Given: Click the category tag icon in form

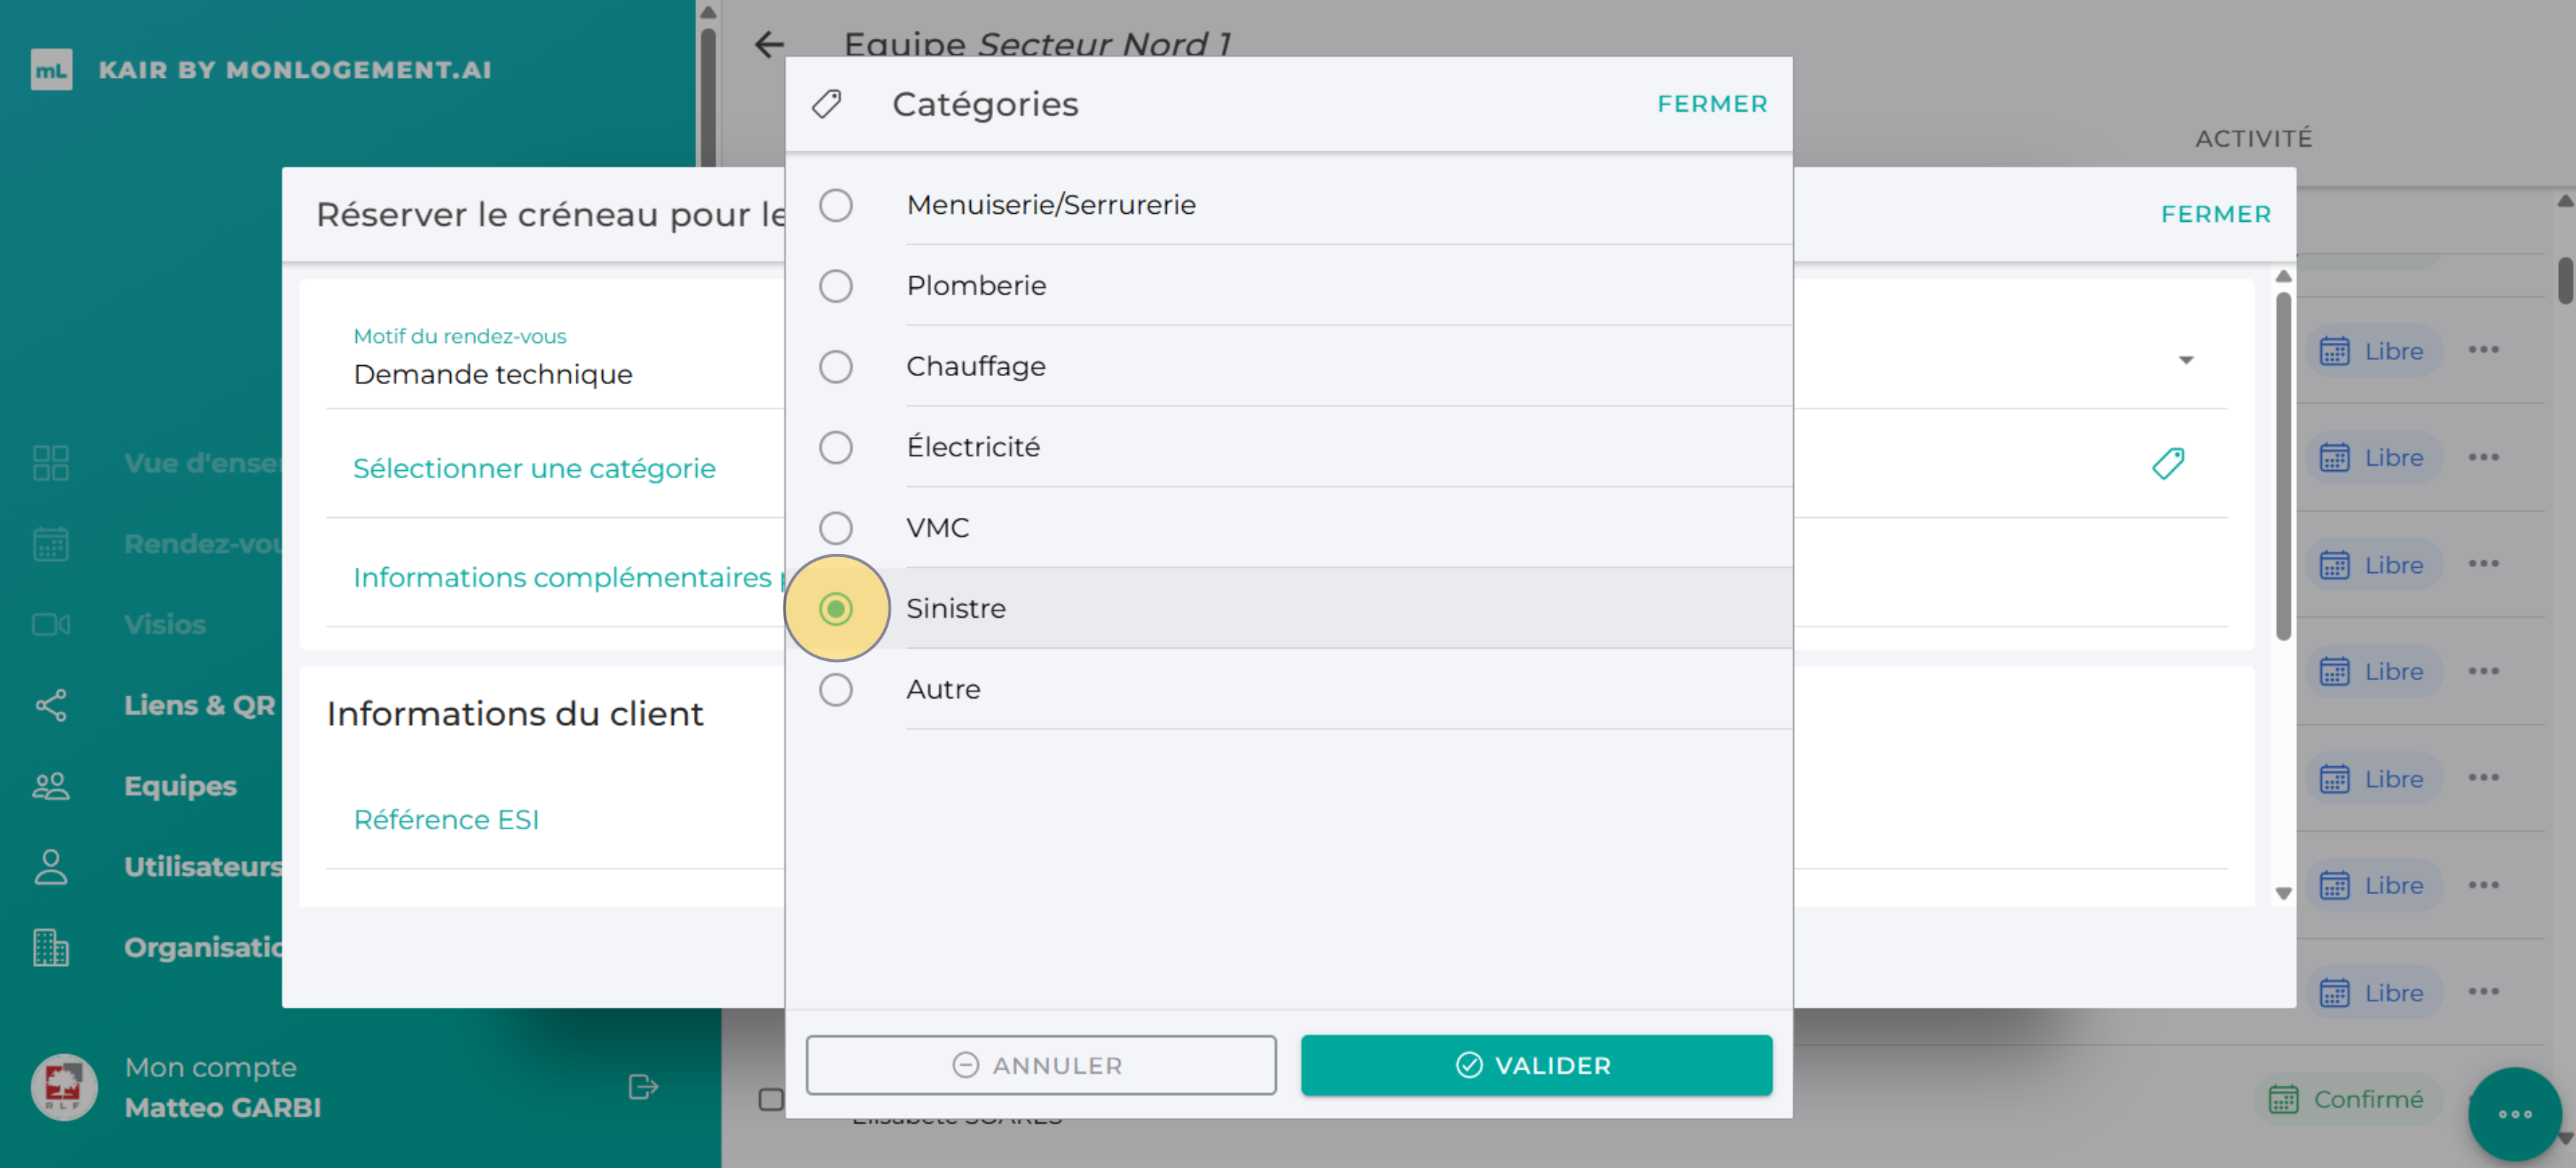Looking at the screenshot, I should [2167, 464].
